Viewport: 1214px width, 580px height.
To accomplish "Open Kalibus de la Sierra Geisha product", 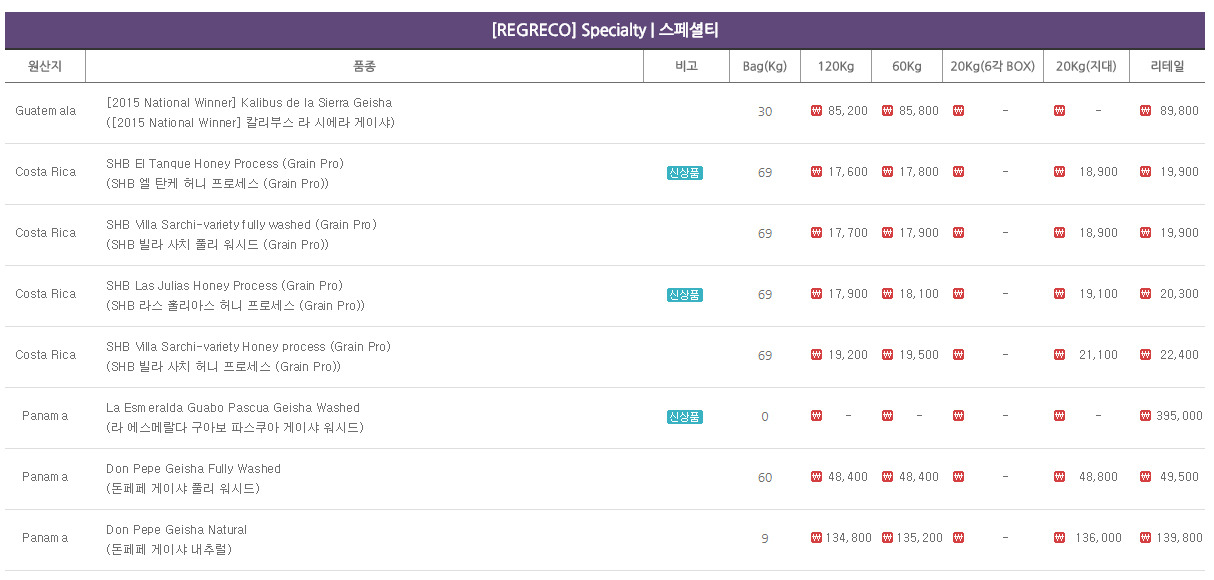I will (x=249, y=103).
